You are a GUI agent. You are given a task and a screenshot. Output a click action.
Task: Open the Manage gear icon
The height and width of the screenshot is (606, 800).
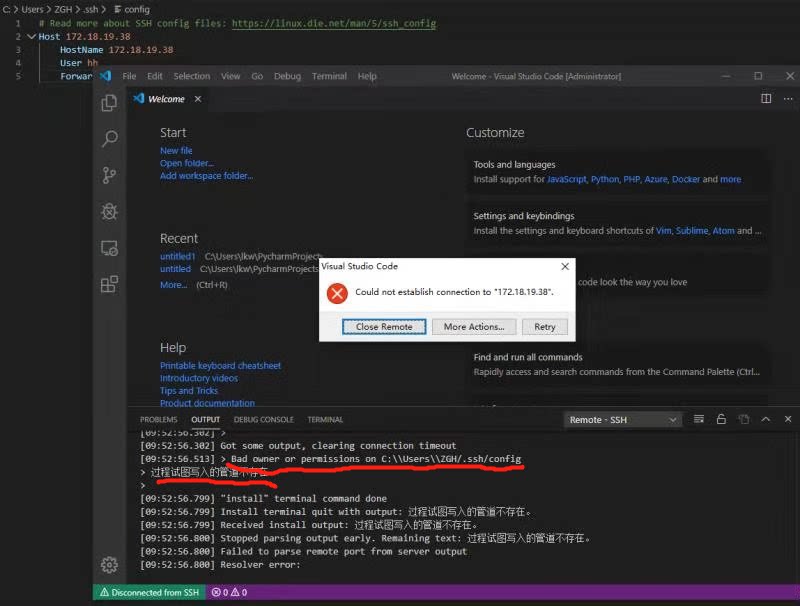click(109, 565)
